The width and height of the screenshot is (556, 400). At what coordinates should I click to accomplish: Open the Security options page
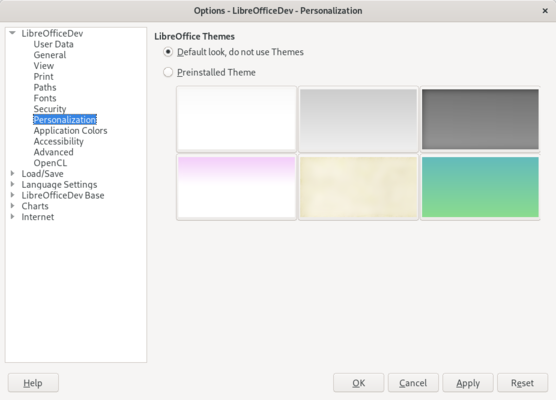(x=50, y=109)
